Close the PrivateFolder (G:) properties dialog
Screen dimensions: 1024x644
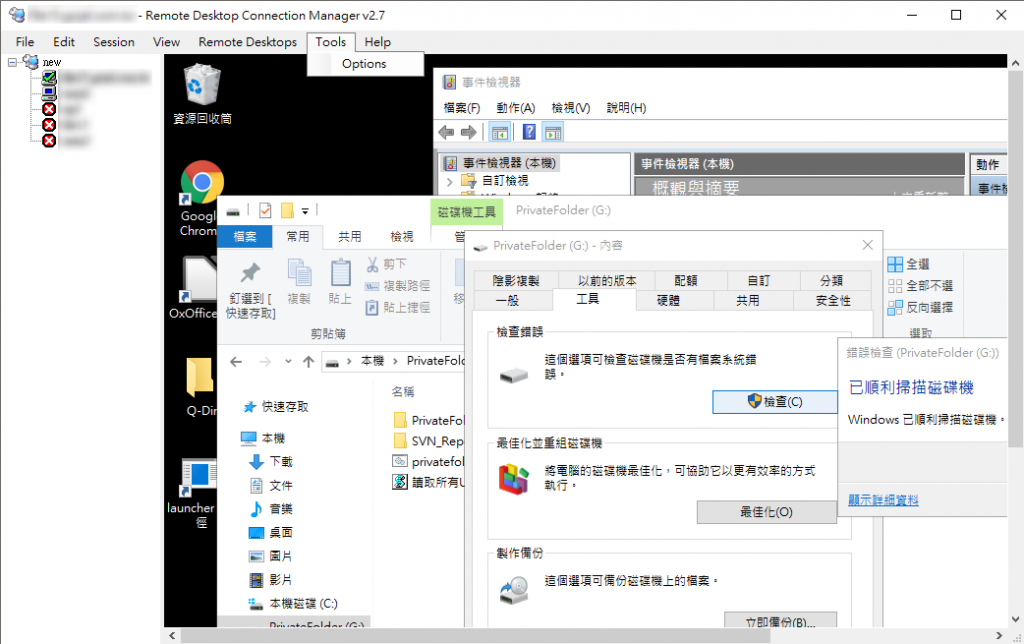(x=867, y=245)
